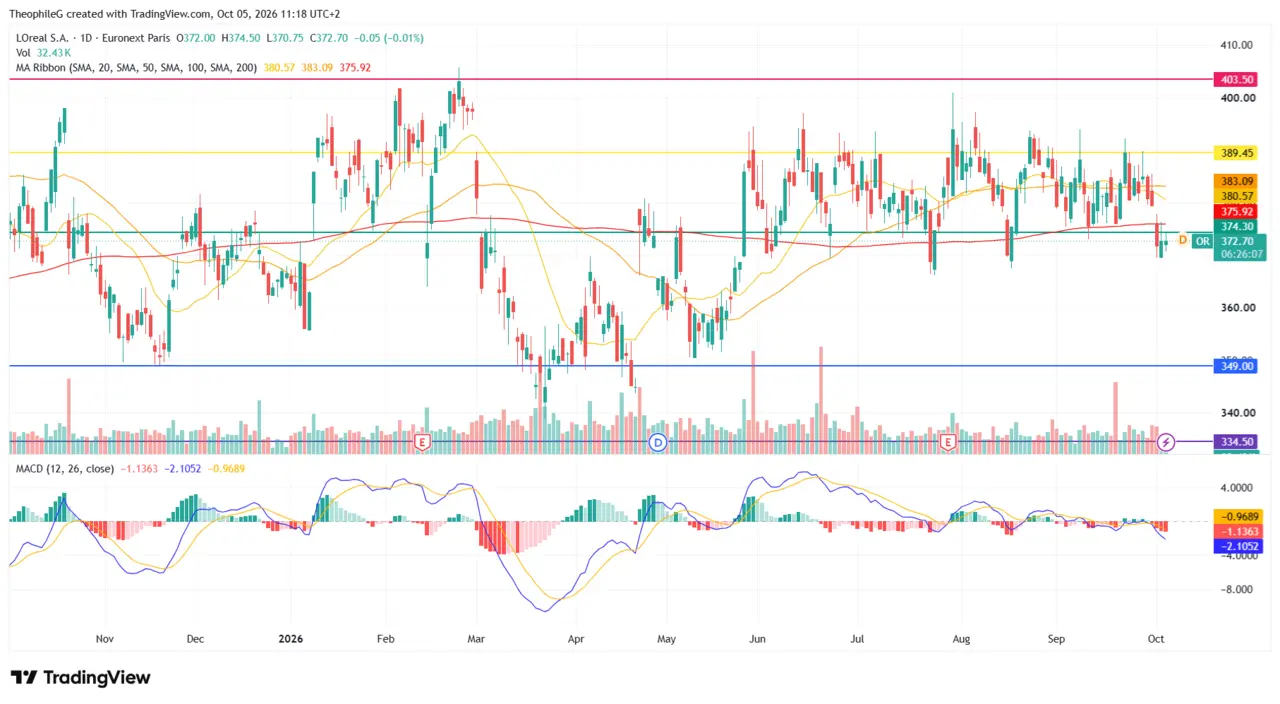The height and width of the screenshot is (704, 1280).
Task: Click the blue dividend D marker
Action: pos(658,441)
